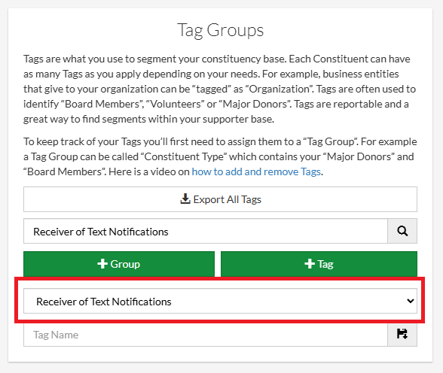Click the word Group on the green button

pyautogui.click(x=125, y=264)
